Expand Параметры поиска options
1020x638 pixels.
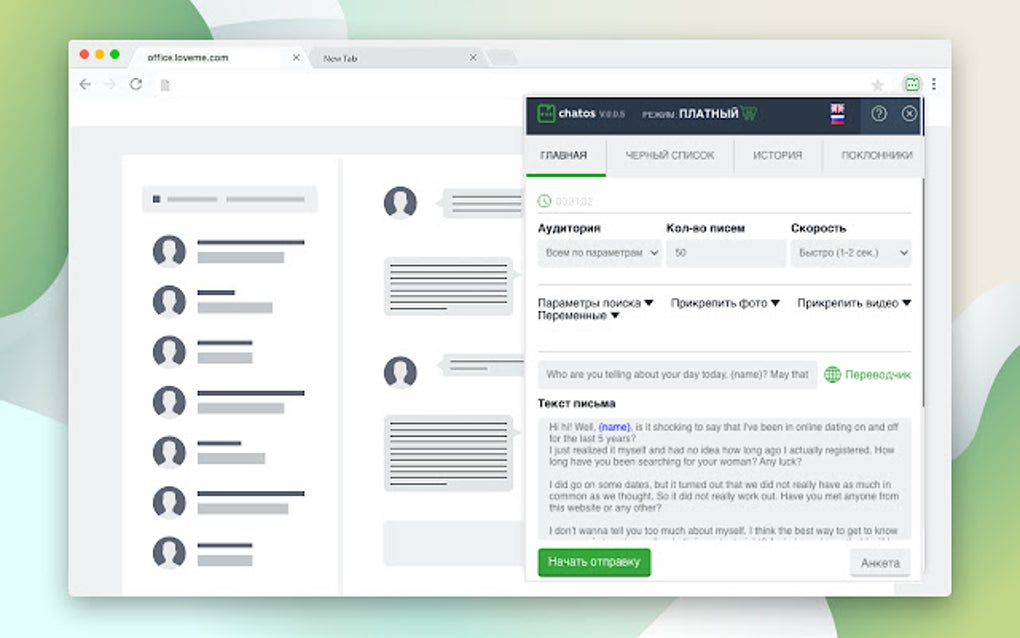tap(592, 303)
